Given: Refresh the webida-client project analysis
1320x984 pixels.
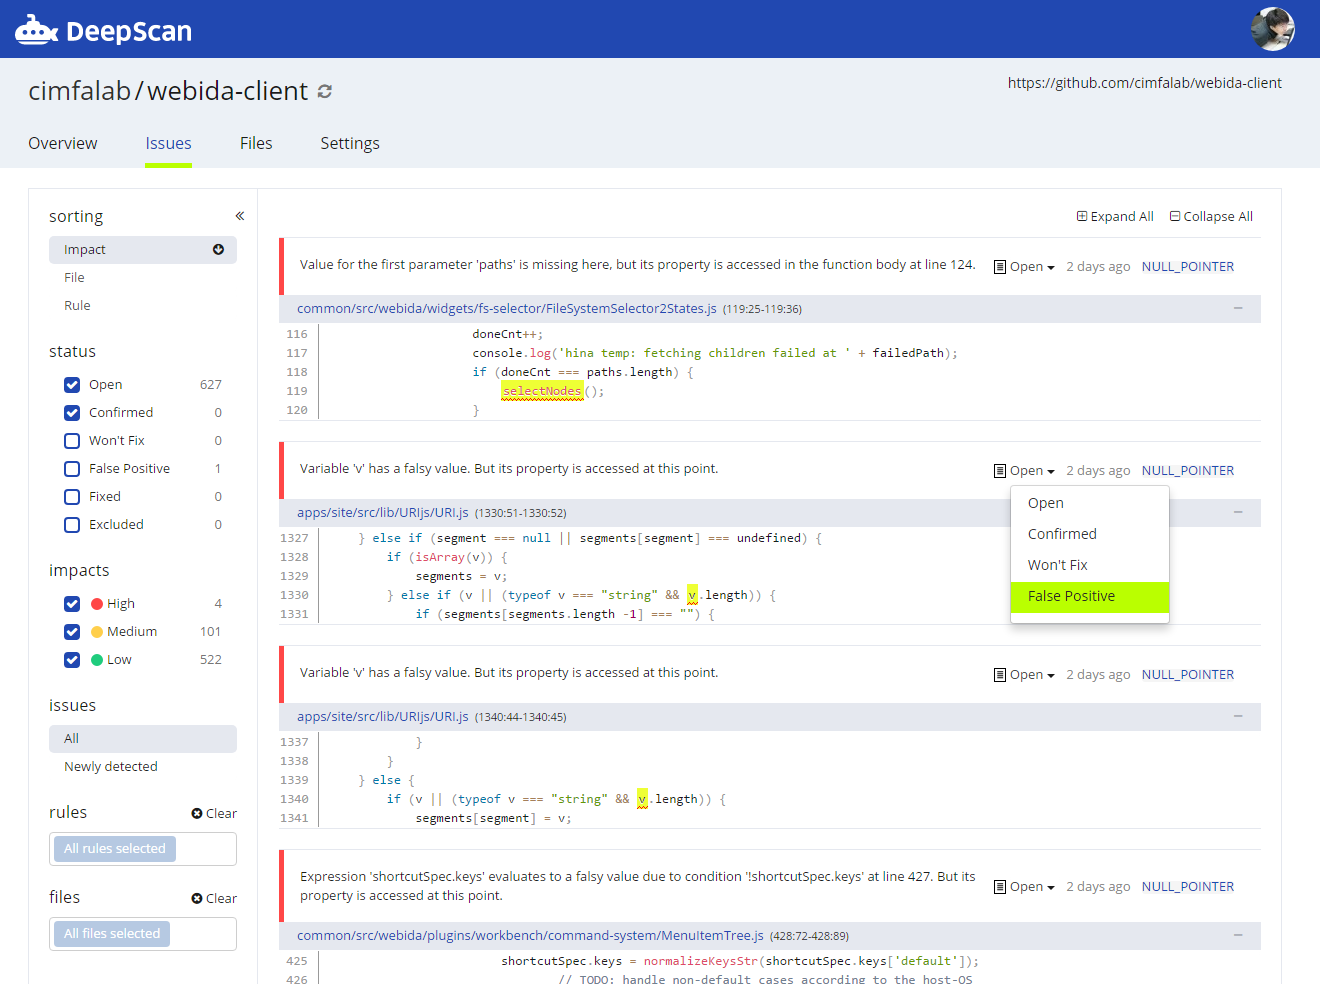Looking at the screenshot, I should (323, 91).
